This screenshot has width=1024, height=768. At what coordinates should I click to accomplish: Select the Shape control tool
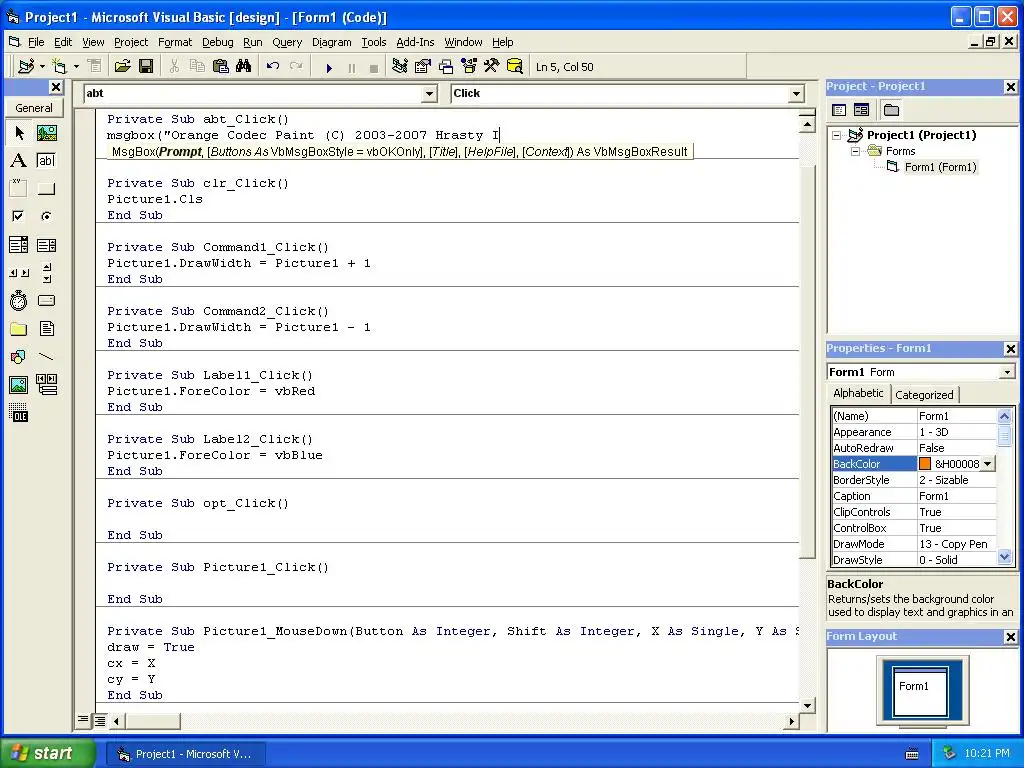click(x=19, y=357)
